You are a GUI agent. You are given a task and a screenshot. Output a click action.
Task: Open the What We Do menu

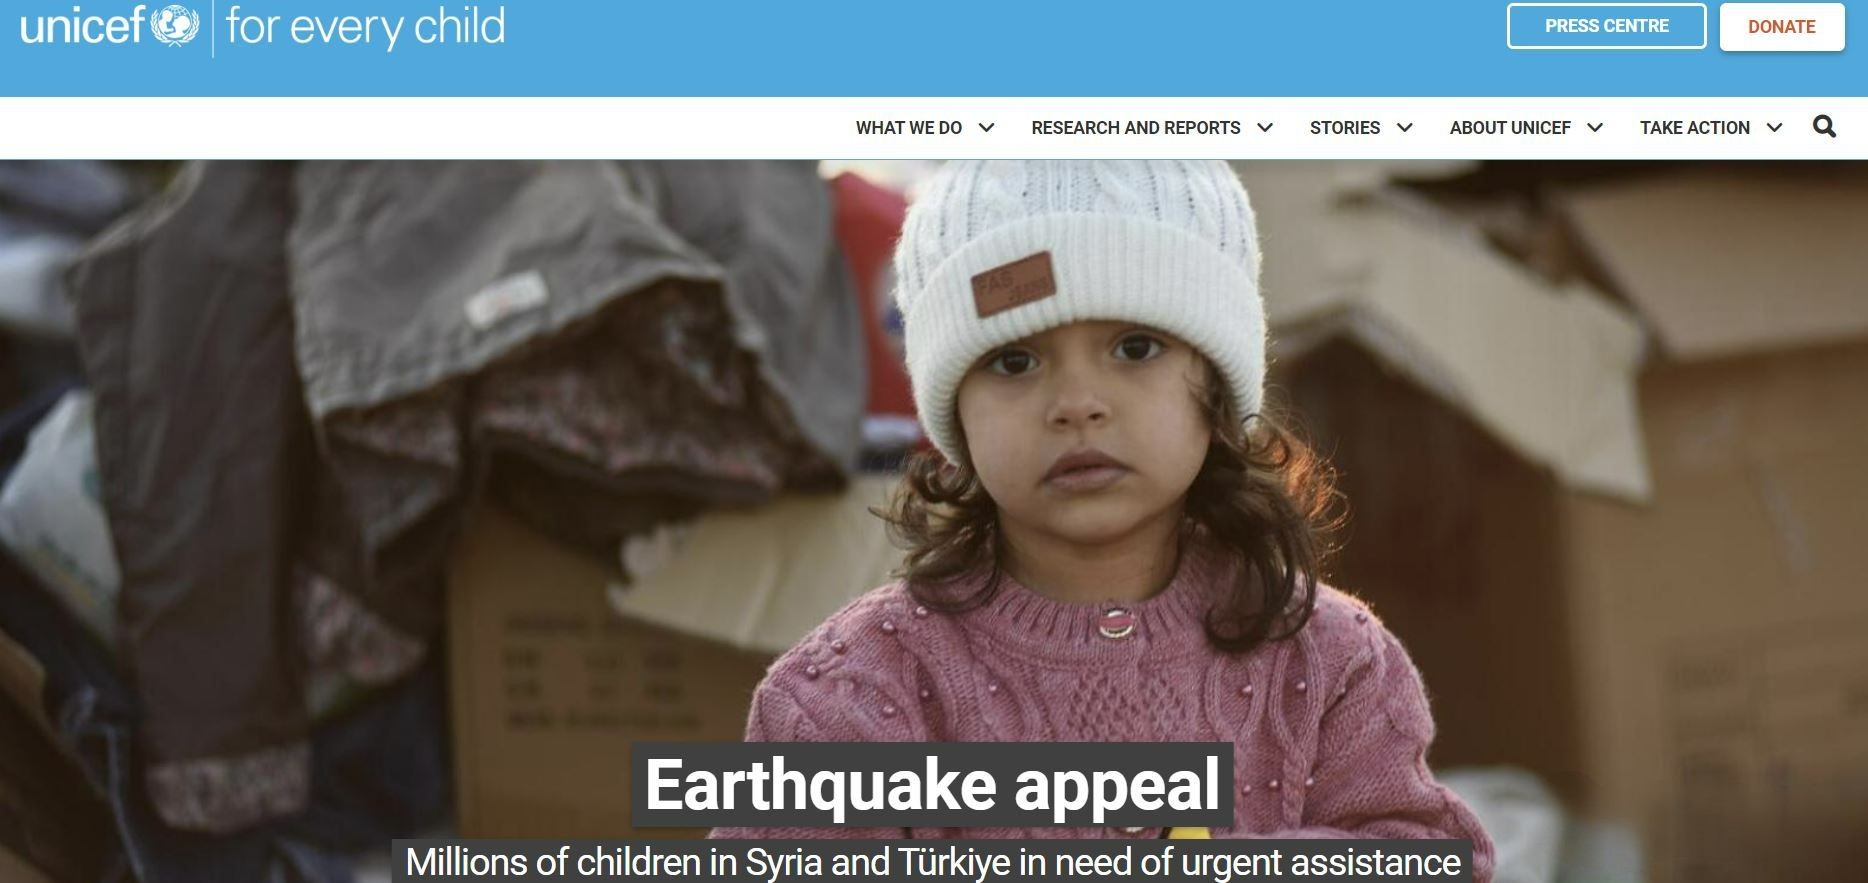pyautogui.click(x=908, y=128)
